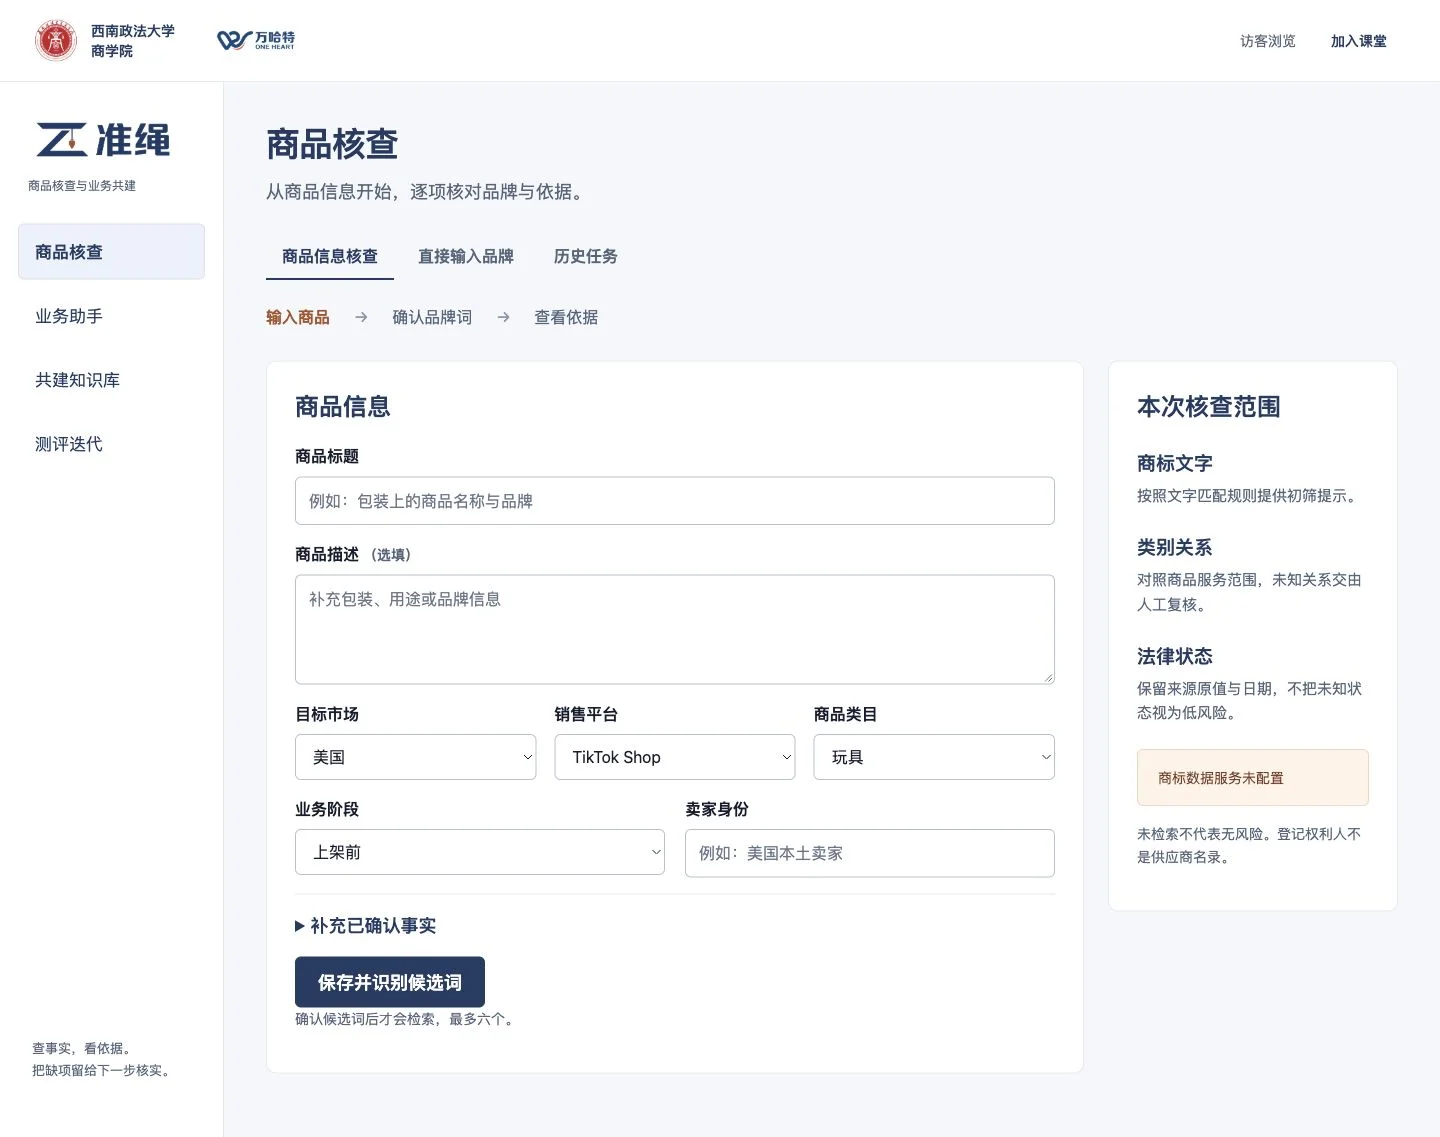Open the 业务阶段 dropdown showing 上架前

[x=480, y=852]
